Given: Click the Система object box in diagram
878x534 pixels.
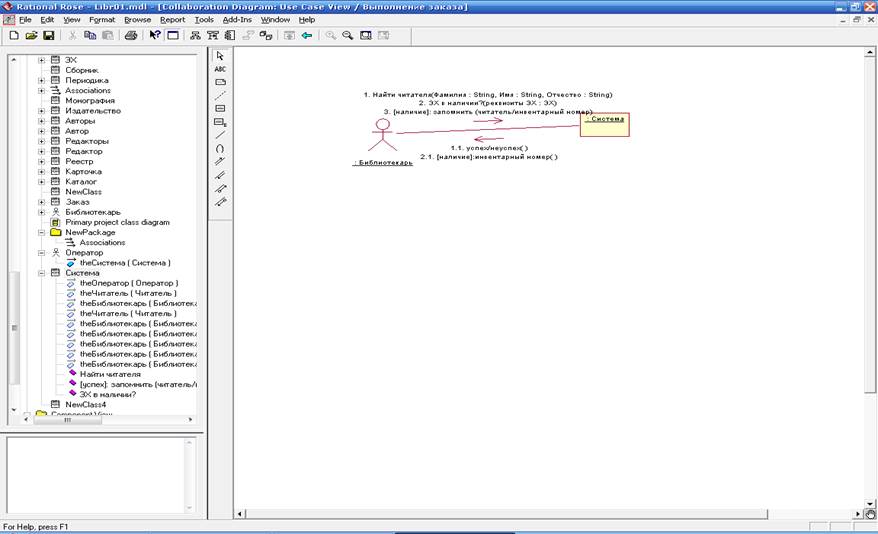Looking at the screenshot, I should pyautogui.click(x=605, y=123).
